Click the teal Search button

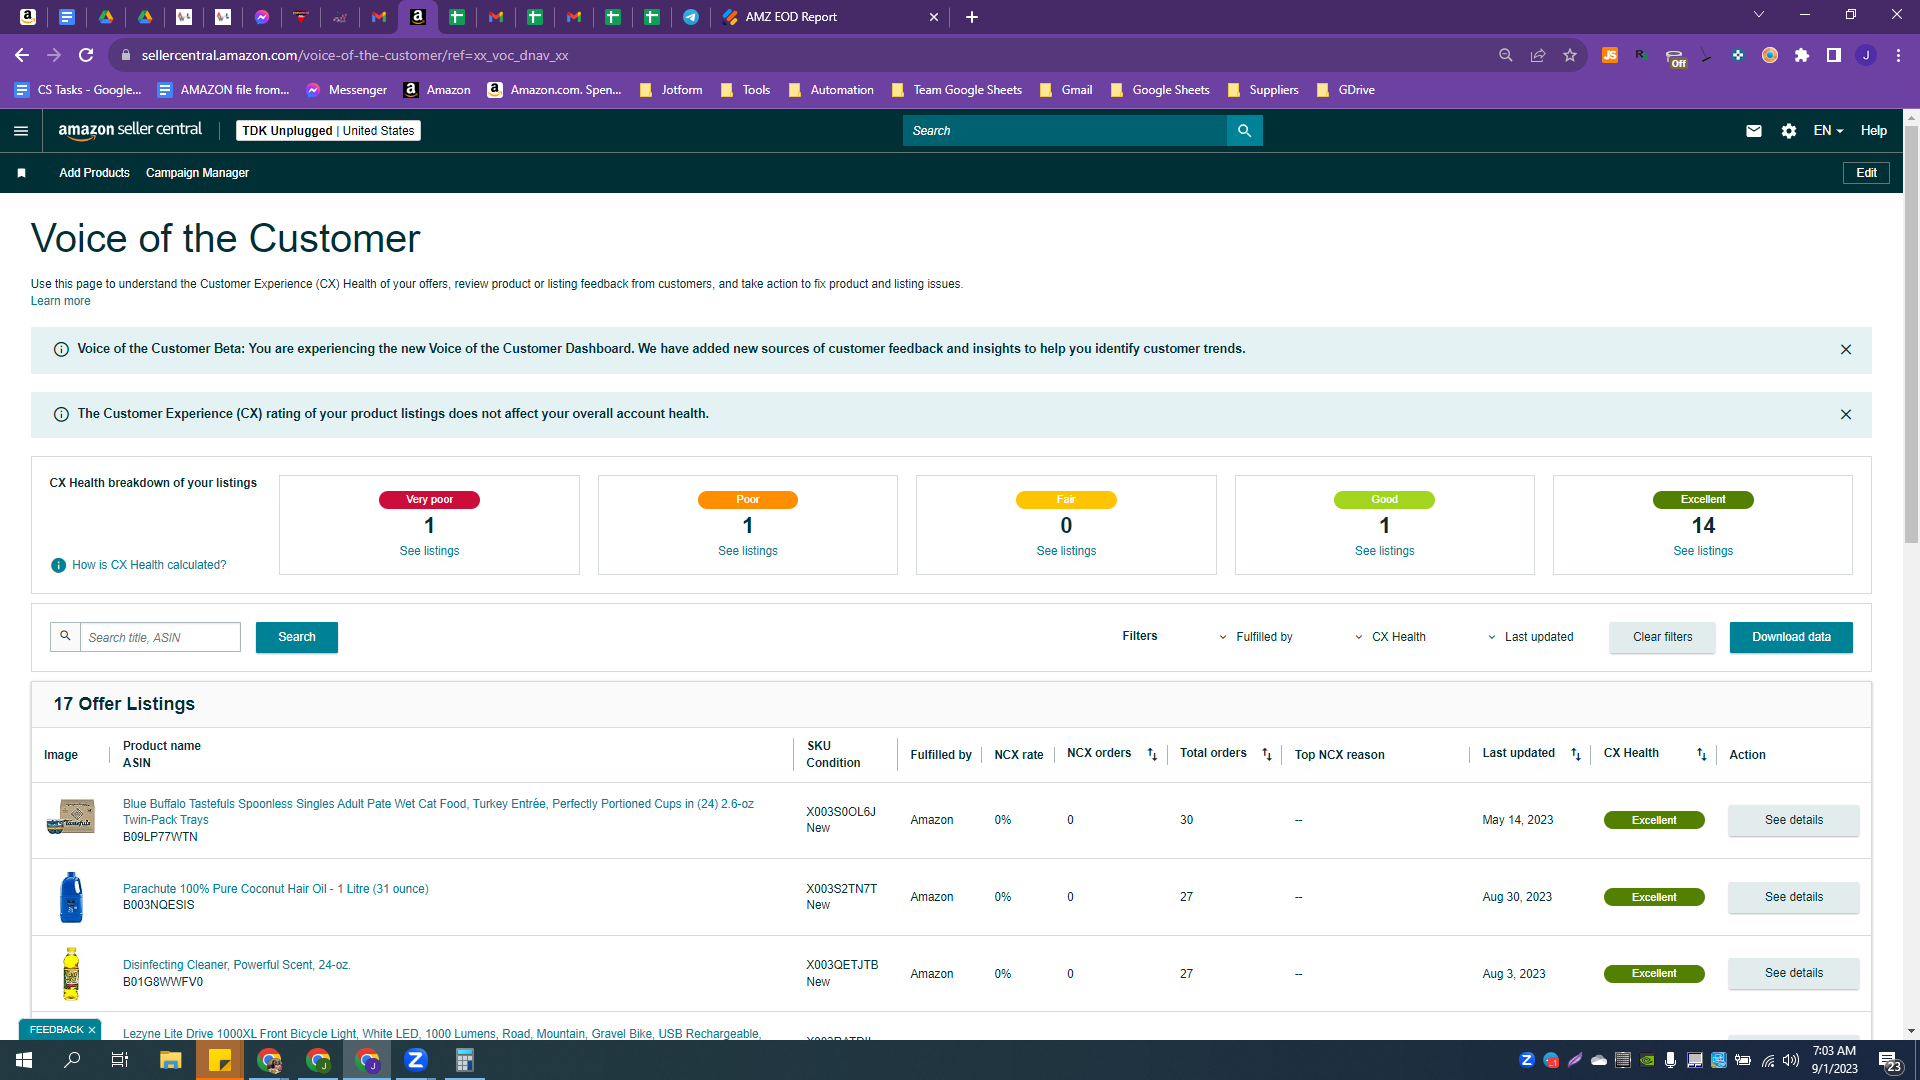tap(297, 637)
